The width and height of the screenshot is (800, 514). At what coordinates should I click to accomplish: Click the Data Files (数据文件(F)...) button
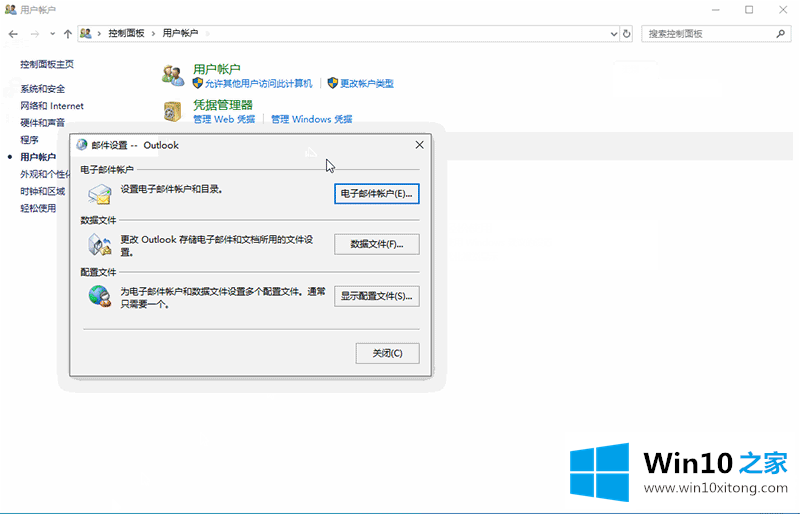tap(377, 244)
